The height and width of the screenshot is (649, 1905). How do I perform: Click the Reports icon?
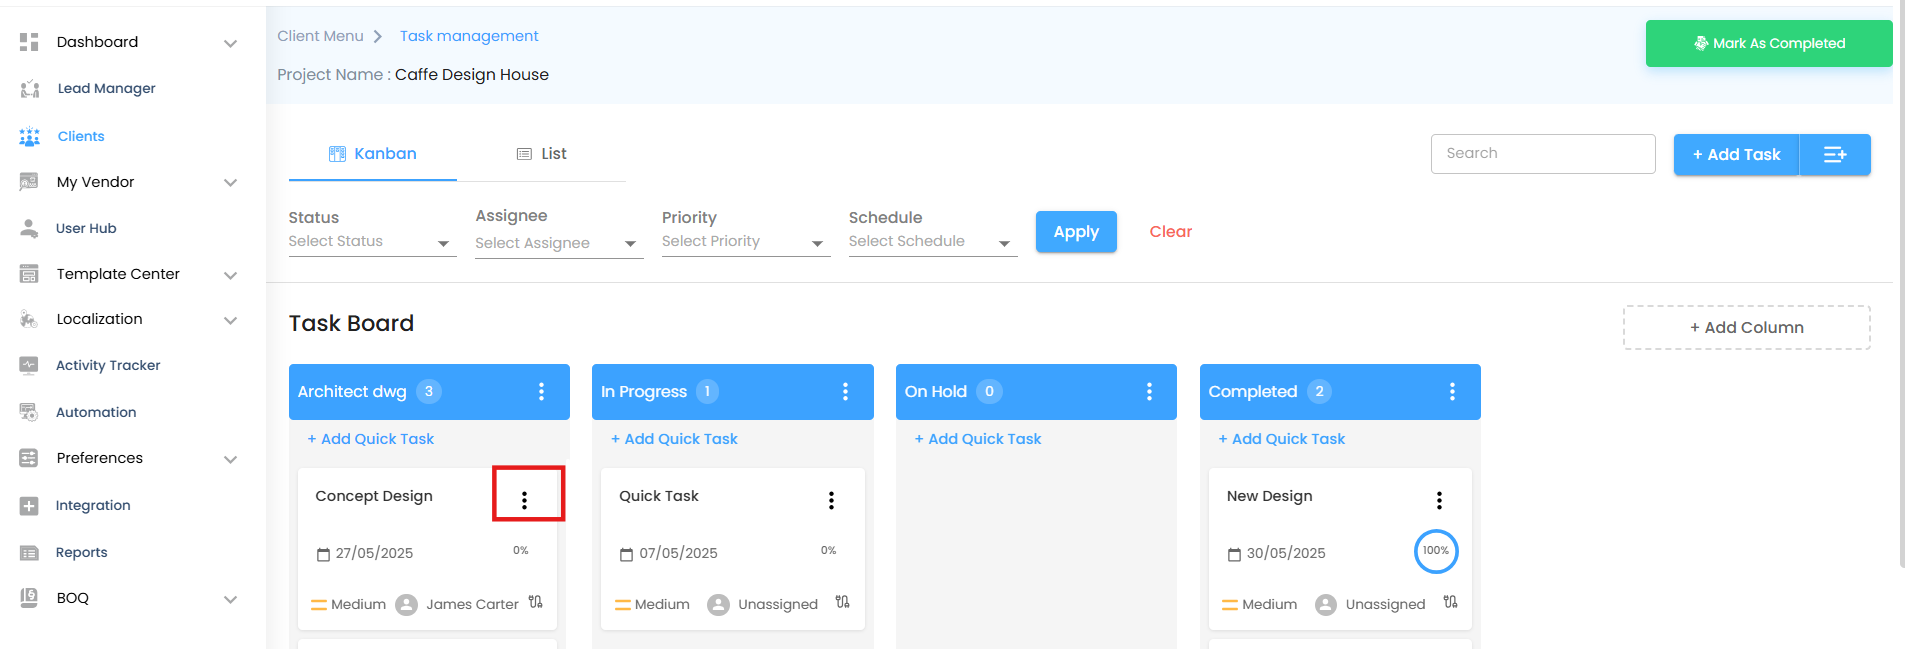(29, 553)
